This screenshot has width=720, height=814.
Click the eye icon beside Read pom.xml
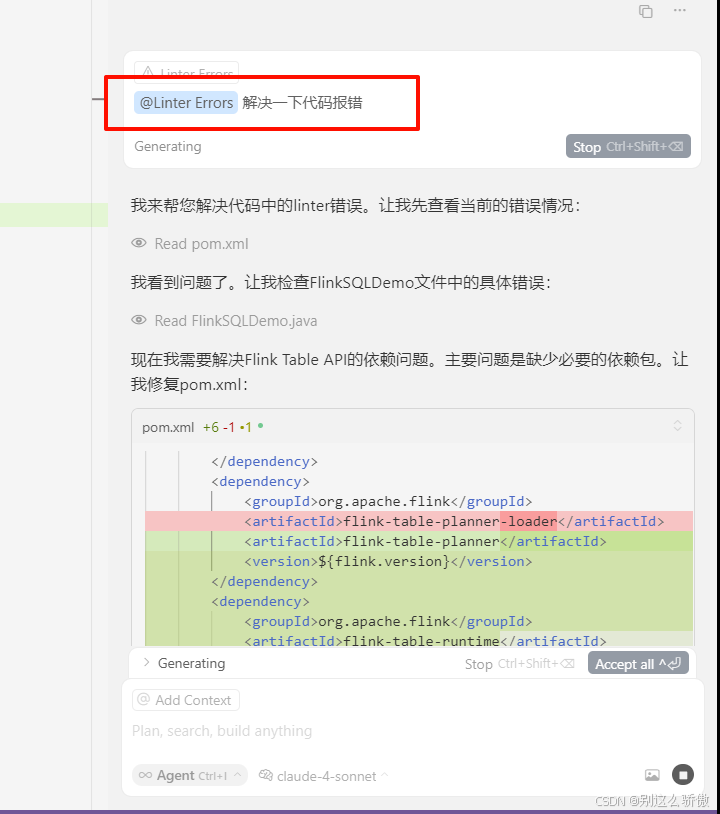139,243
